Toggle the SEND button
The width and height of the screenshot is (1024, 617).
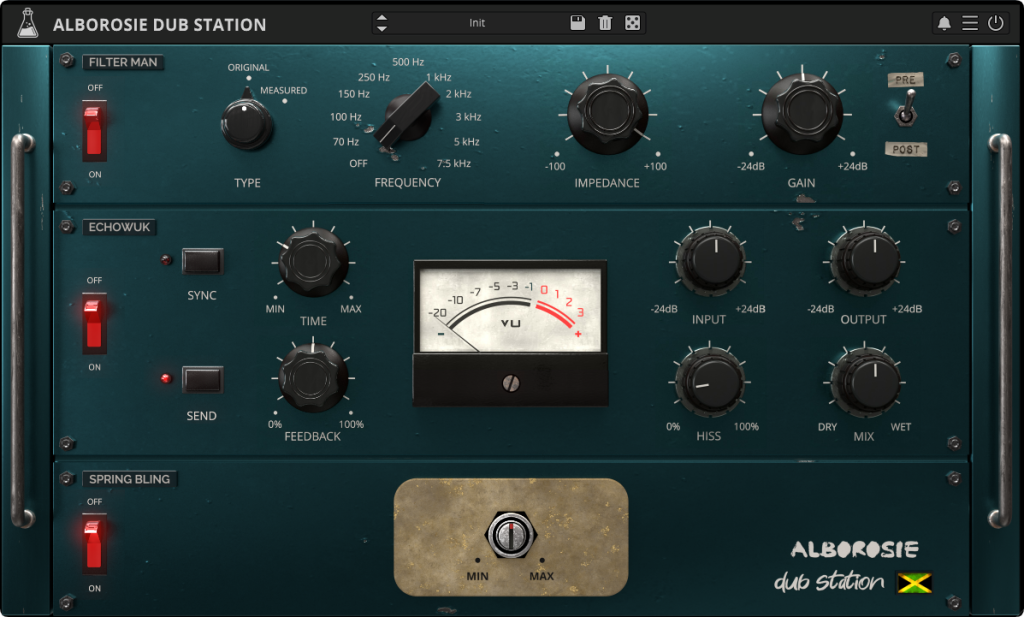pos(202,379)
